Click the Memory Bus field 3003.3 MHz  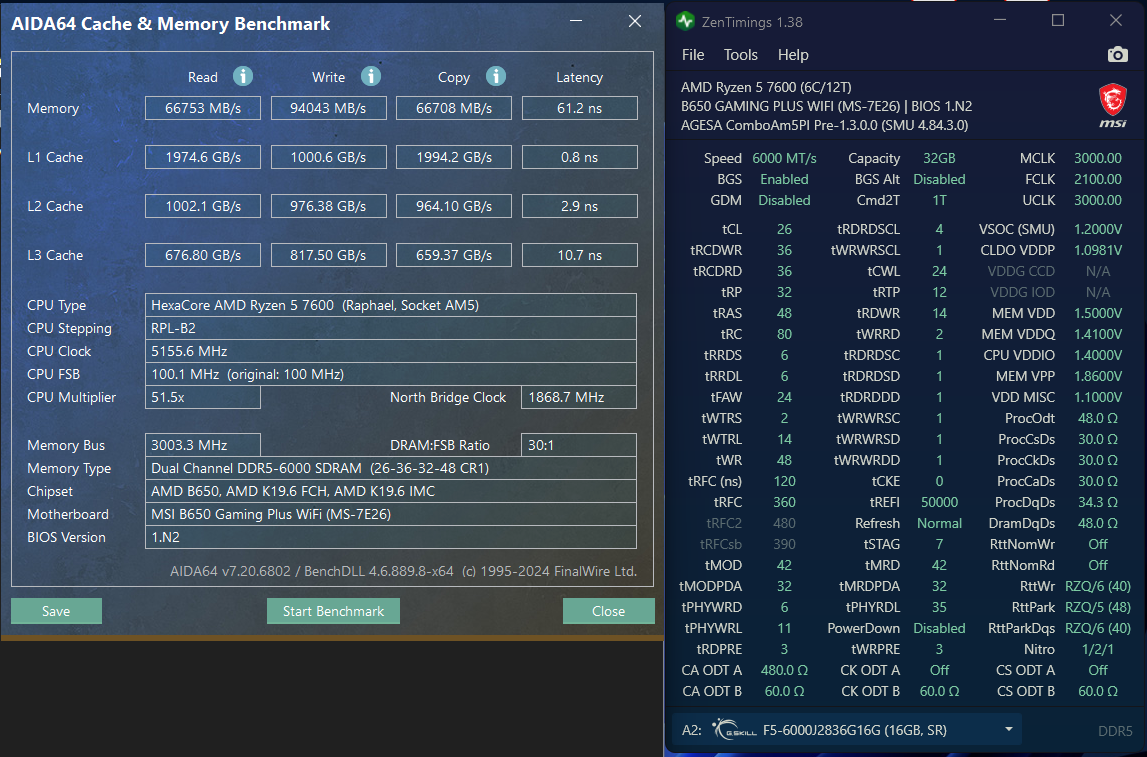[x=203, y=445]
